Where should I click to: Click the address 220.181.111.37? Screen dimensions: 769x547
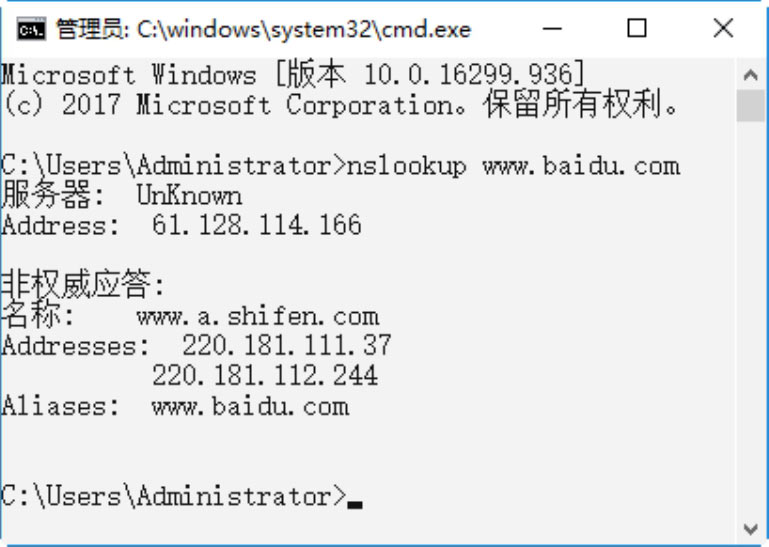286,346
